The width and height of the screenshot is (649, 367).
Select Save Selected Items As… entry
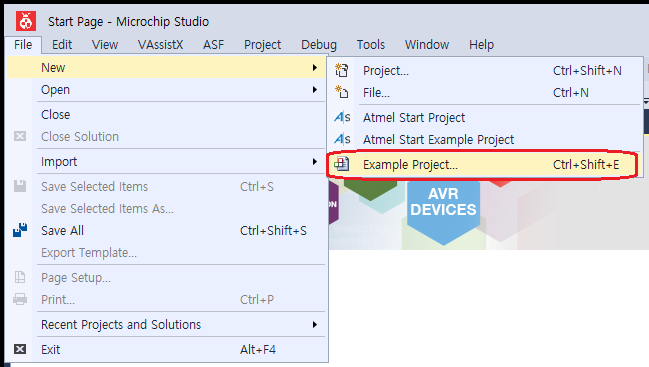click(x=166, y=208)
